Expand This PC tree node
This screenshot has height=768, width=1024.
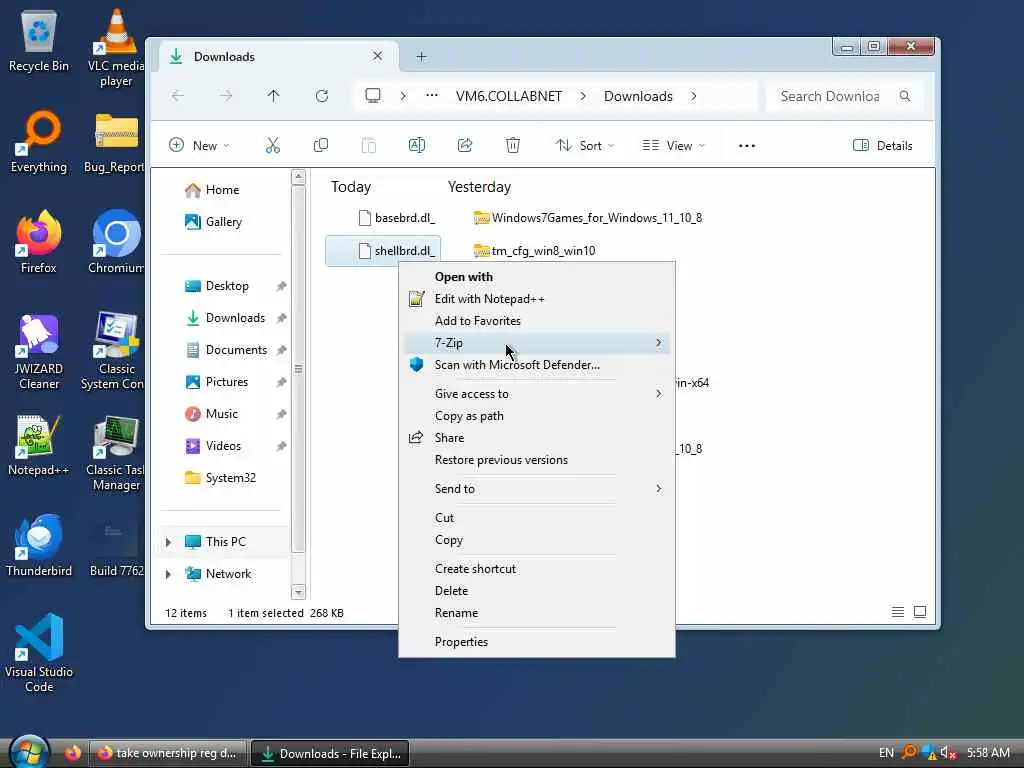(168, 542)
